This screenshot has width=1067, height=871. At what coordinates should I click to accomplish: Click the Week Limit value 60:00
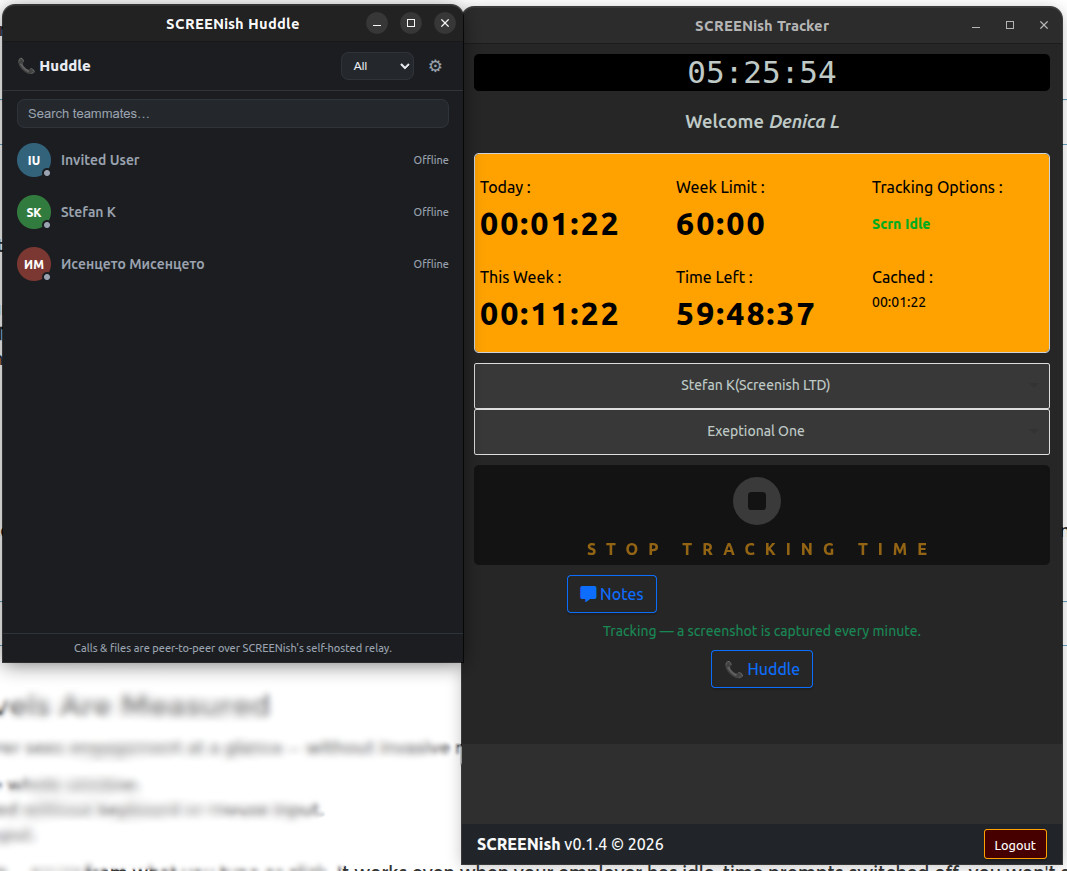720,225
